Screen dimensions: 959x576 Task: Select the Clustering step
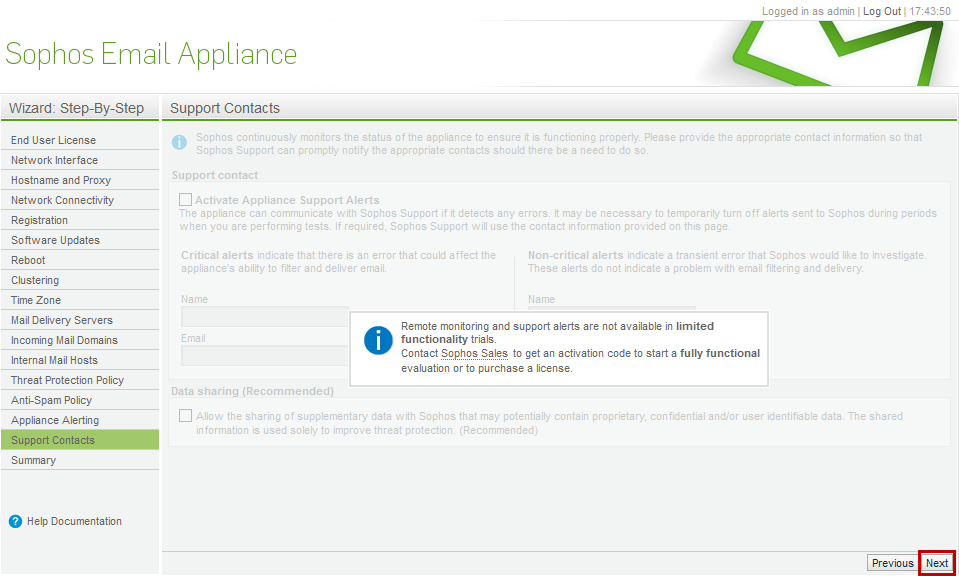80,280
